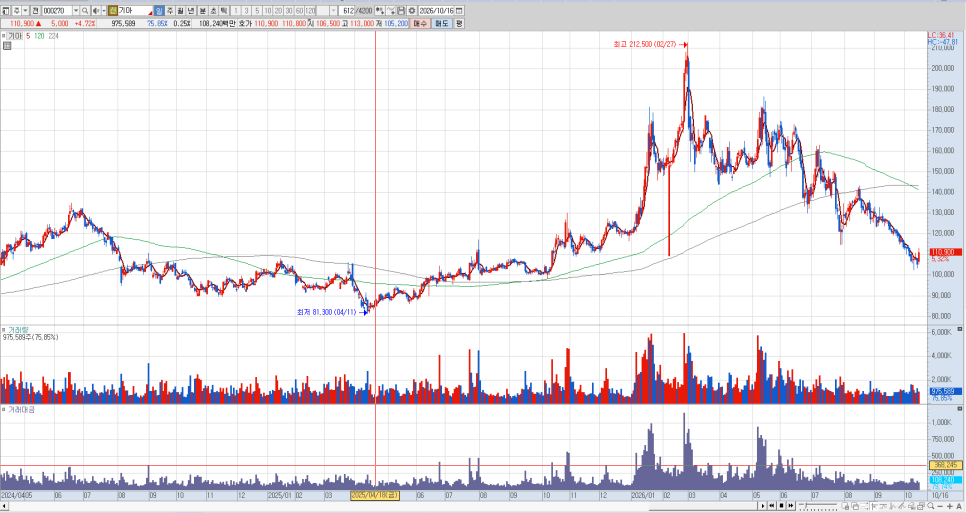Click the 주 type button in the top-left corner
Screen dimensions: 966x513
(x=17, y=10)
